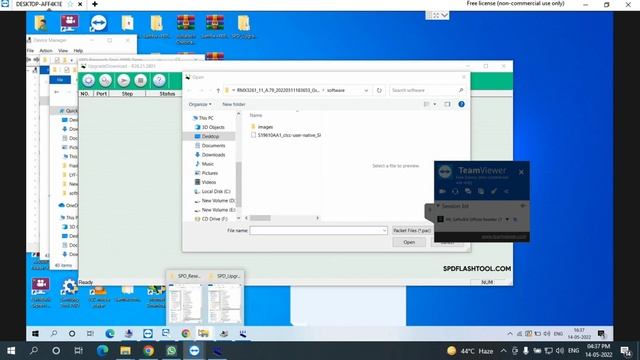Open the Settings gears icon in UpgradeDownload
The height and width of the screenshot is (360, 640).
[105, 80]
